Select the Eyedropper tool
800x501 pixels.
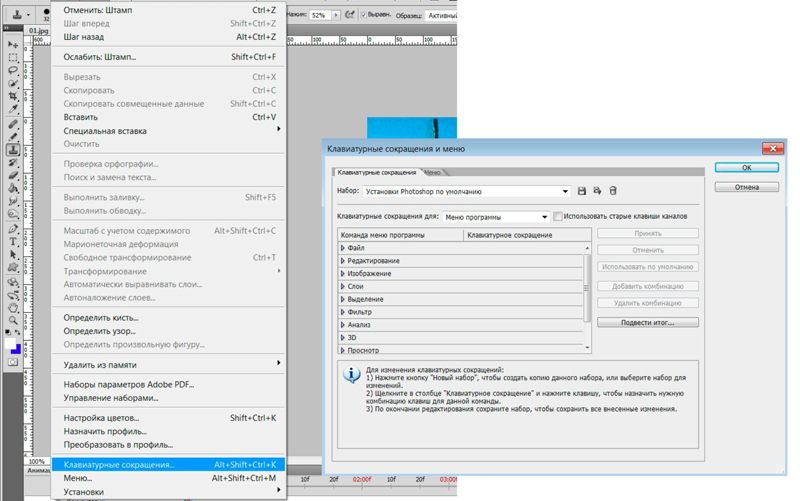click(13, 109)
